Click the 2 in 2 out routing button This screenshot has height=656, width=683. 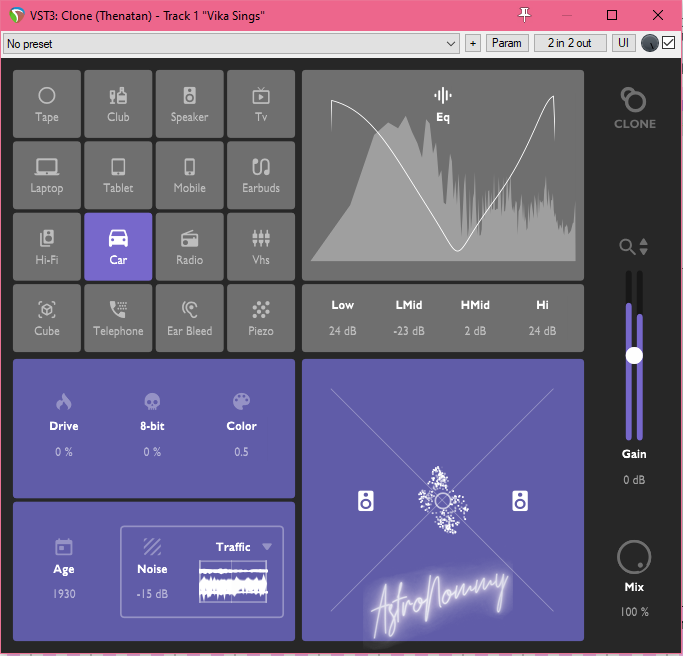[x=570, y=44]
